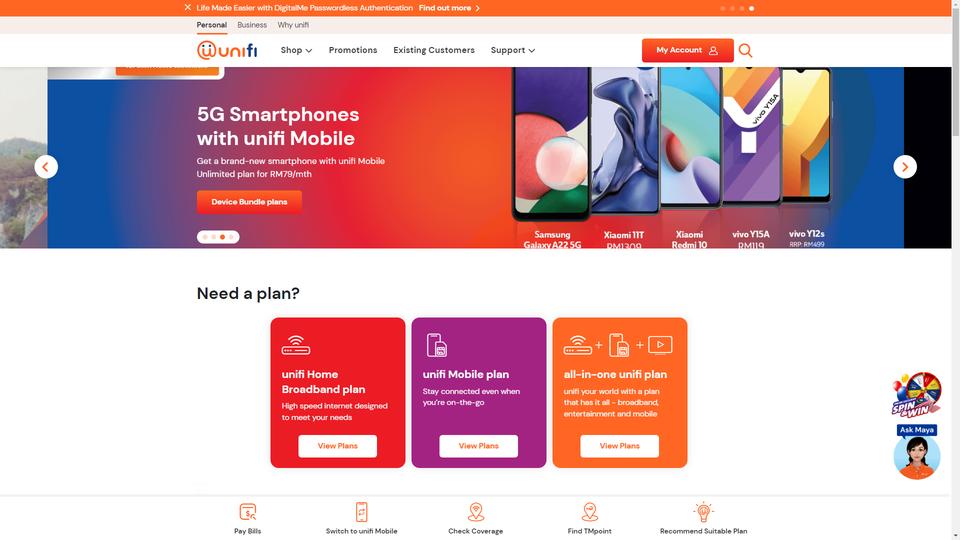Jump to last announcement banner dot
960x540 pixels.
click(751, 9)
